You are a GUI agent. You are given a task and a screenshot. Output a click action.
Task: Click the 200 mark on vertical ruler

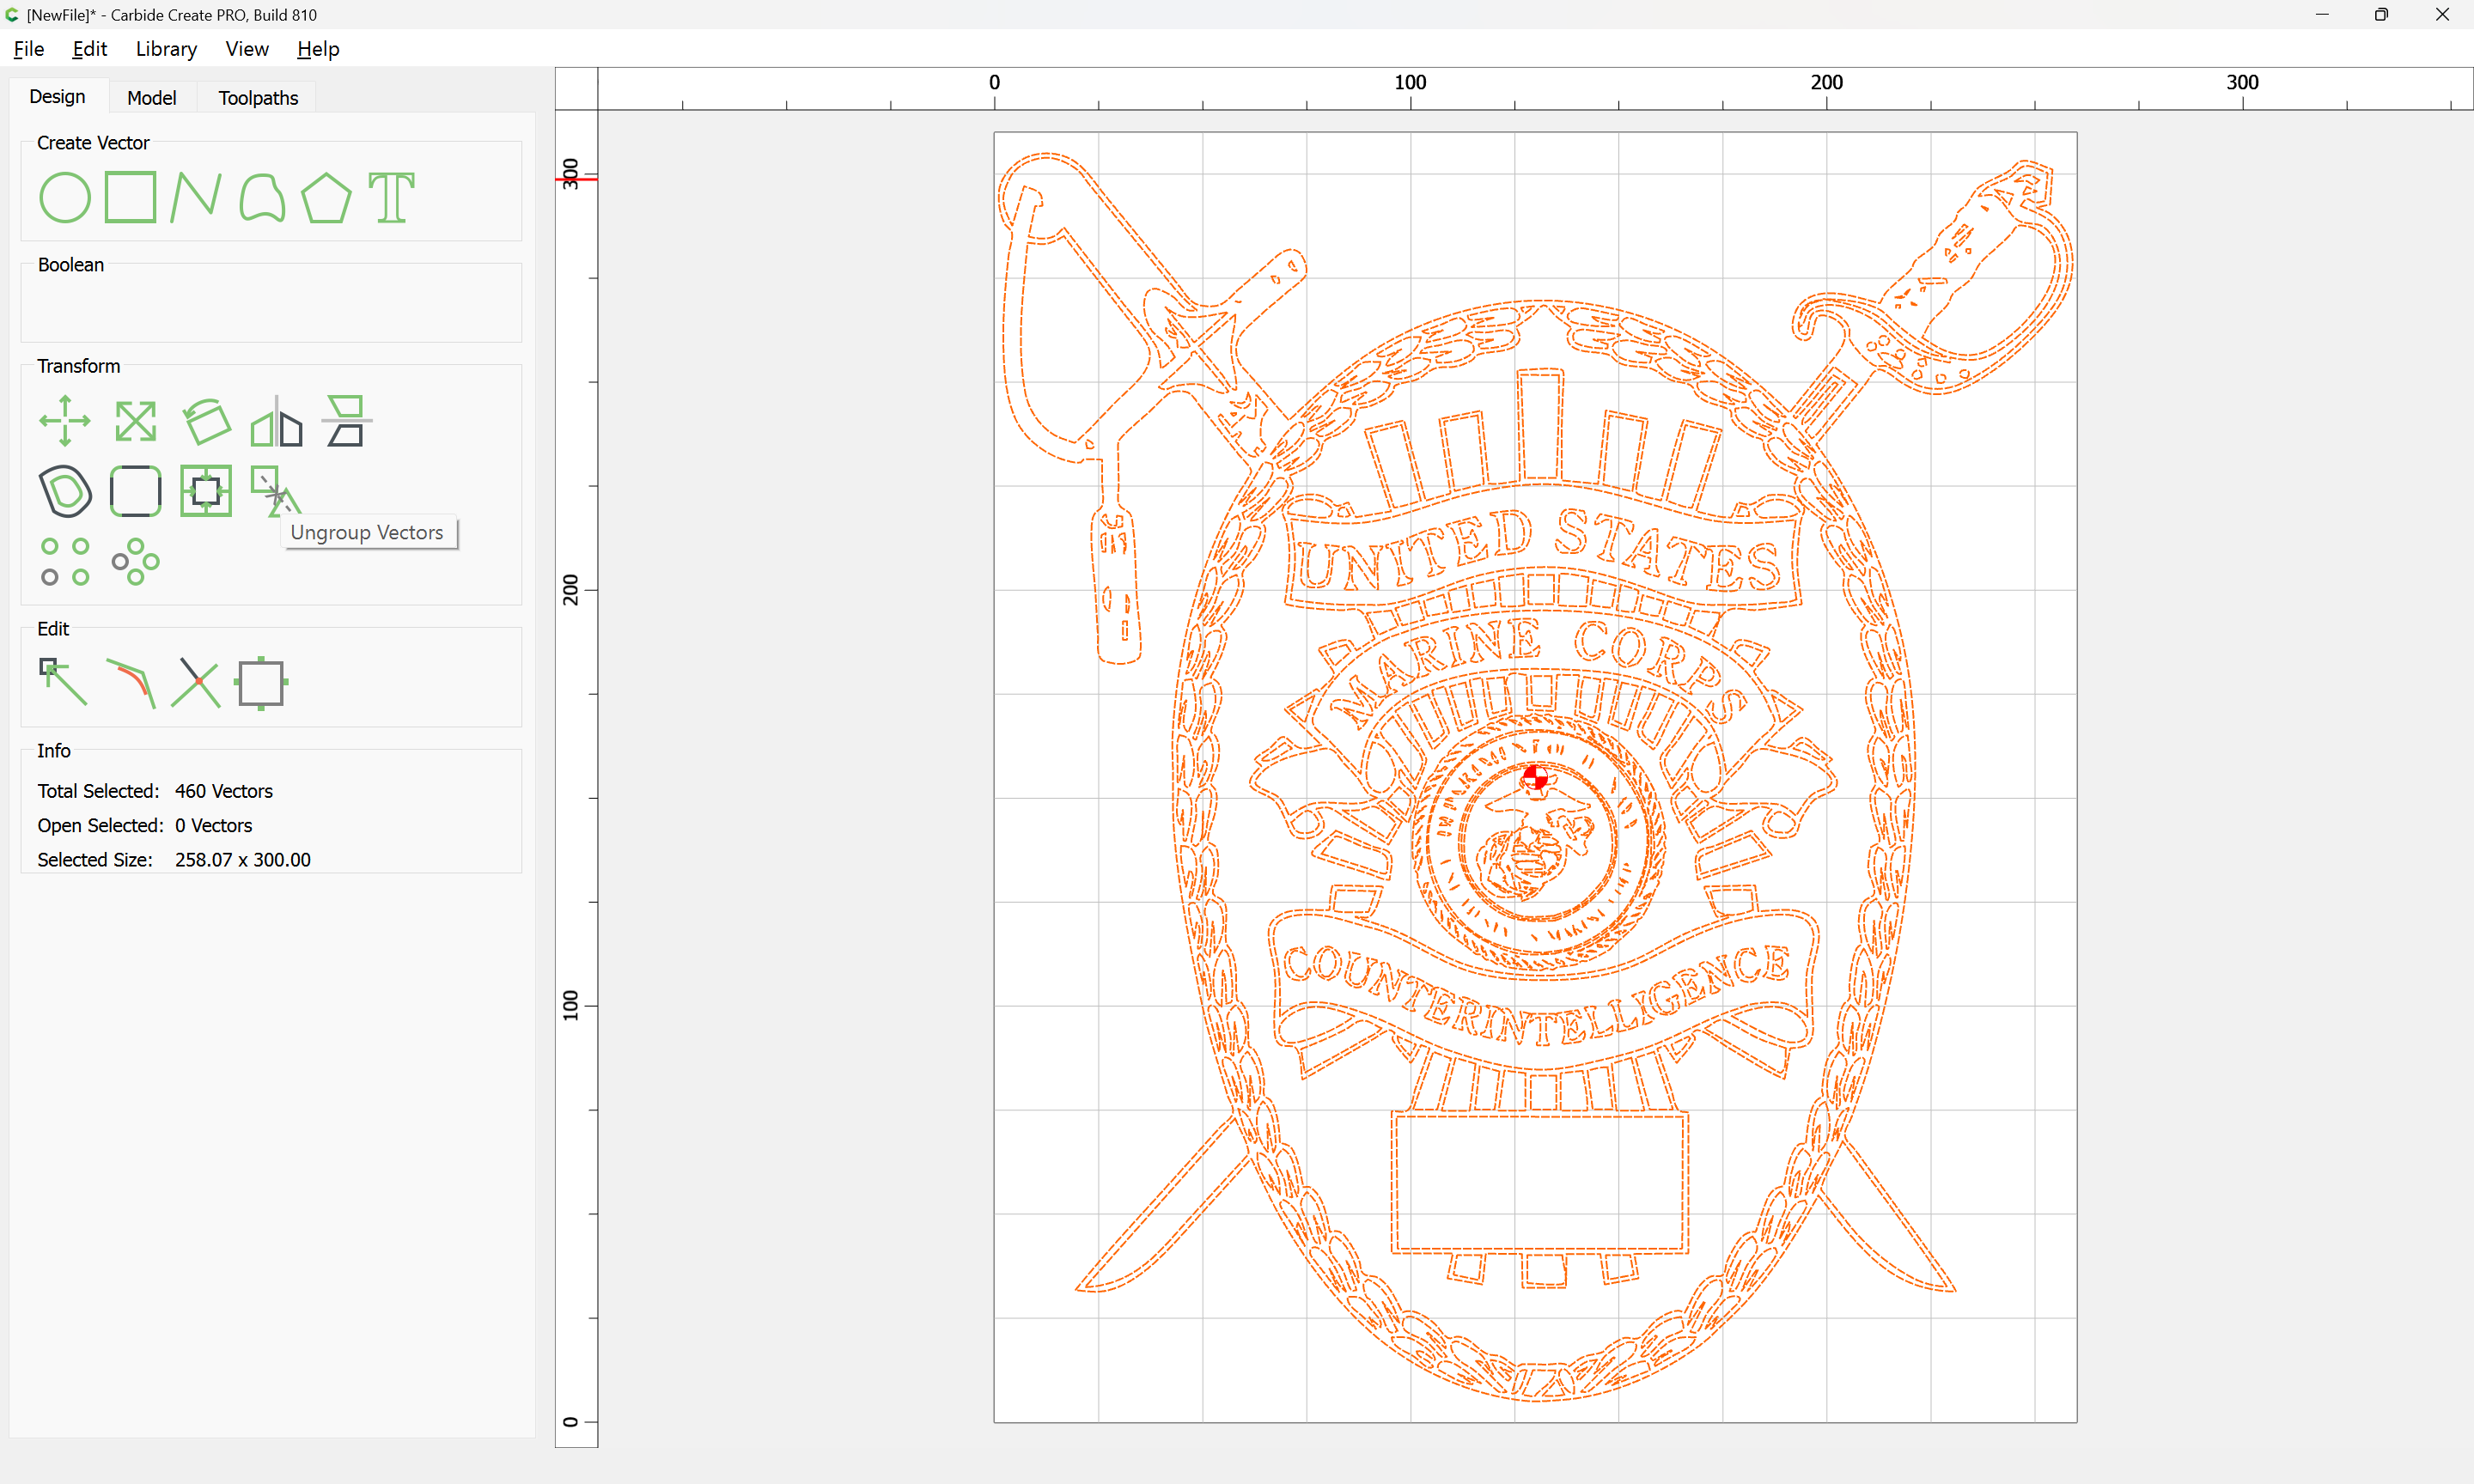[570, 590]
